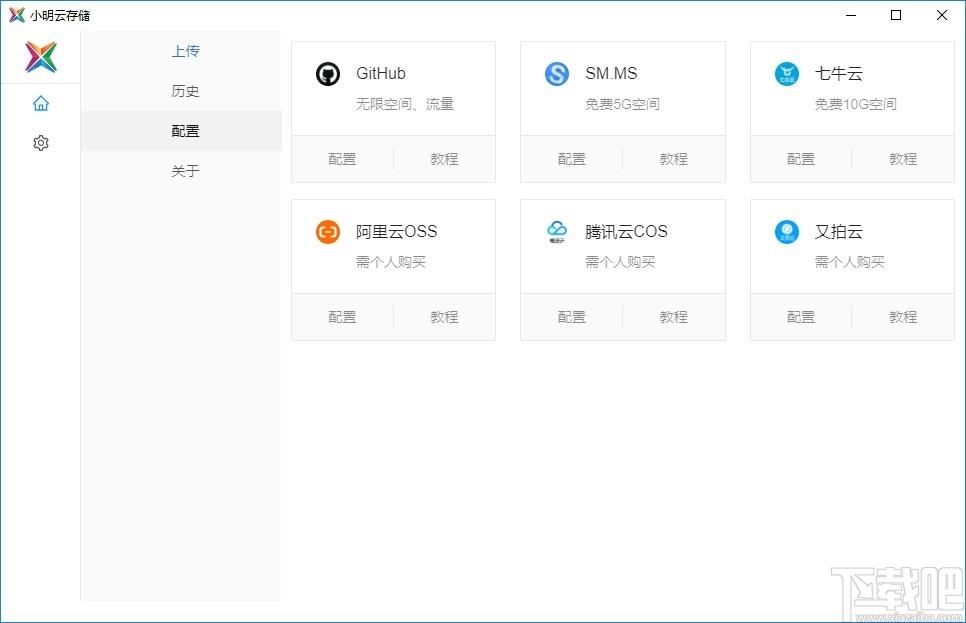Maximize the 小明云存储 window
Image resolution: width=966 pixels, height=623 pixels.
(x=896, y=15)
